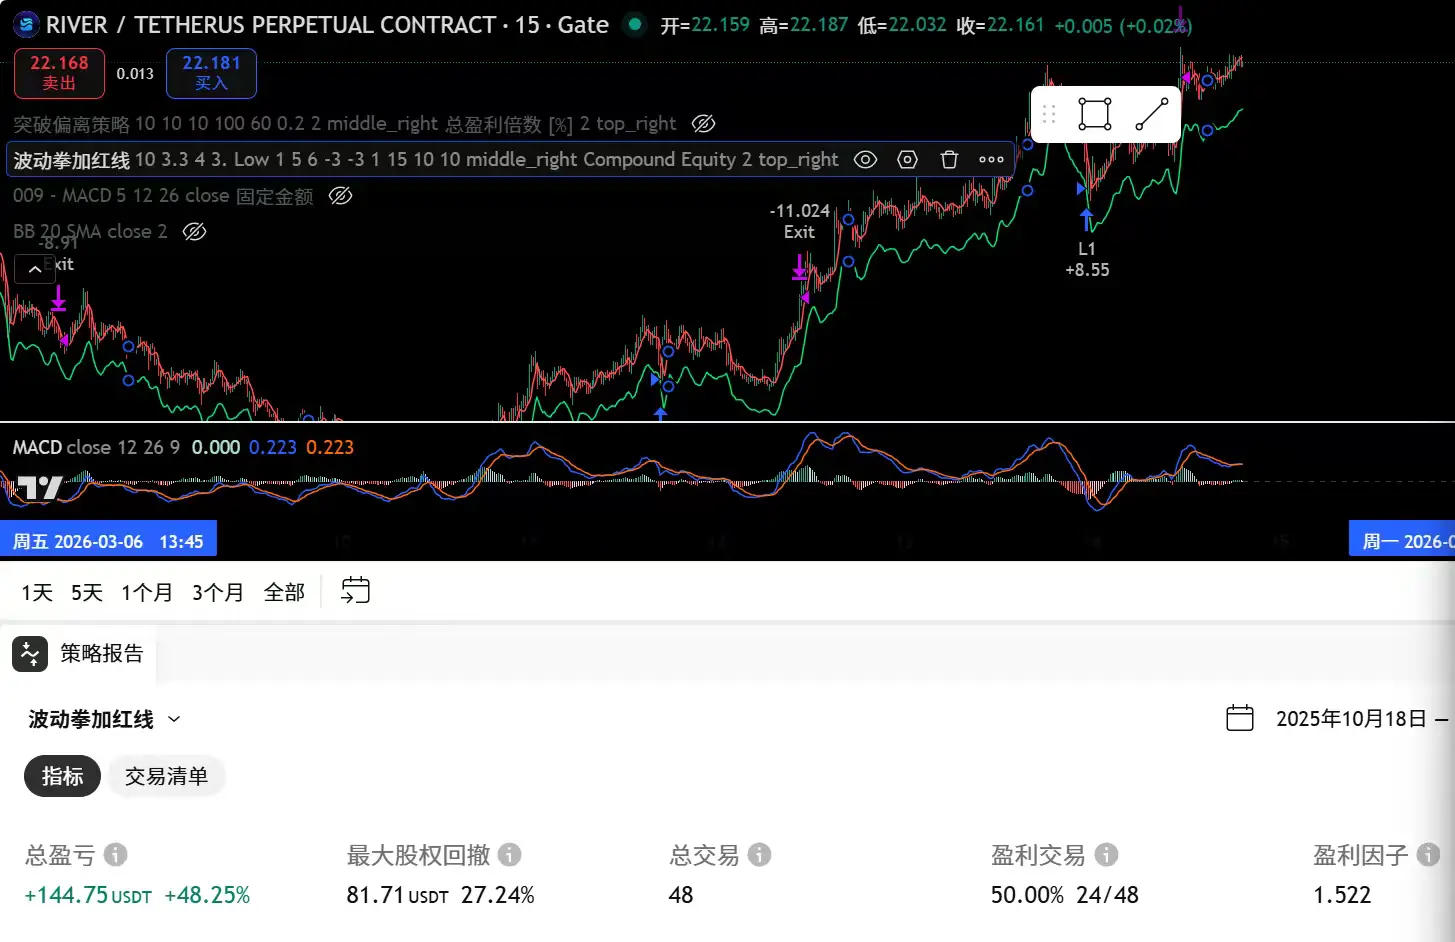Image resolution: width=1455 pixels, height=942 pixels.
Task: Hide the 波动拳加红线 strategy via eye icon
Action: (865, 160)
